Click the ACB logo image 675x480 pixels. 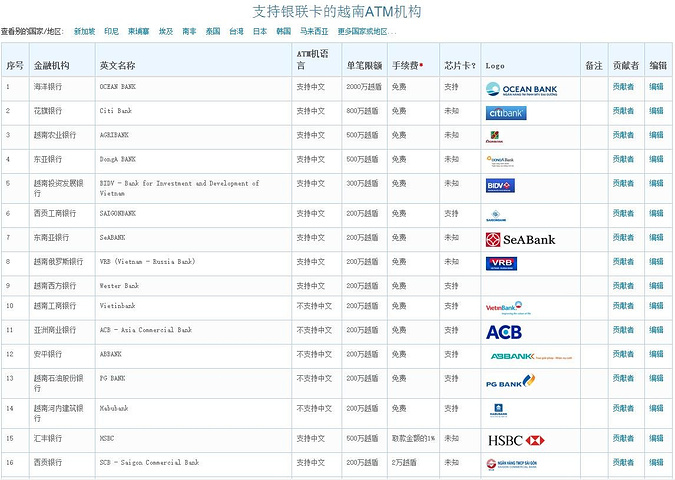504,332
